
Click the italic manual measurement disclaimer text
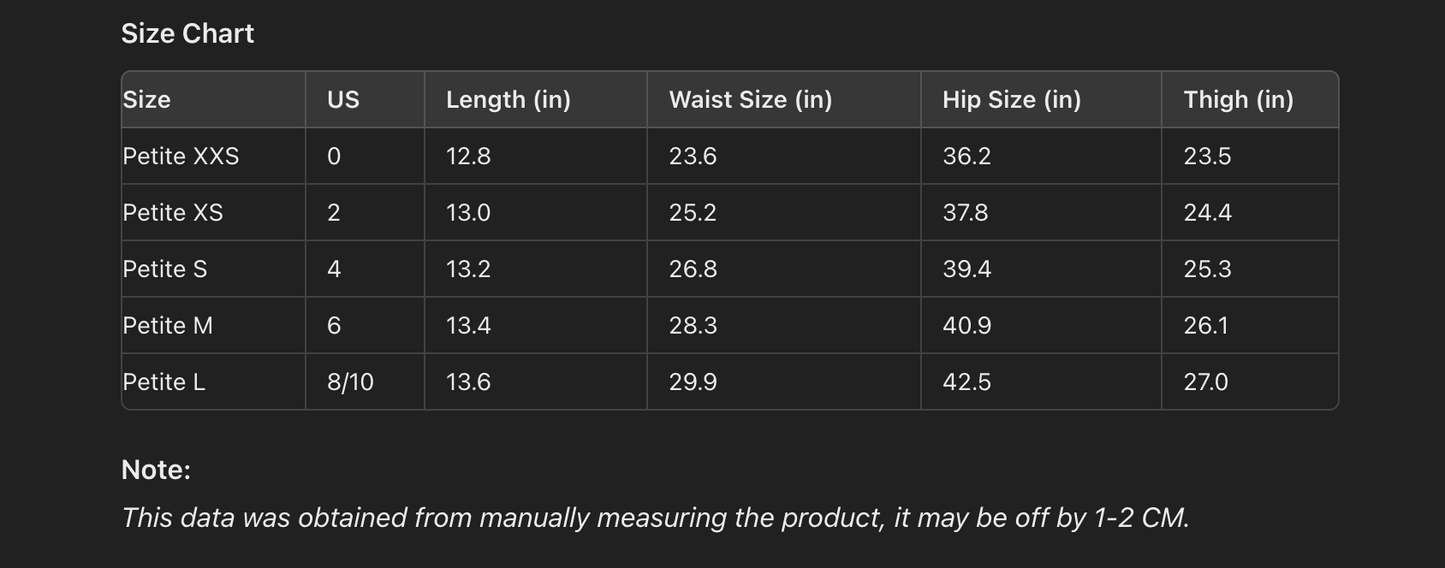[655, 518]
